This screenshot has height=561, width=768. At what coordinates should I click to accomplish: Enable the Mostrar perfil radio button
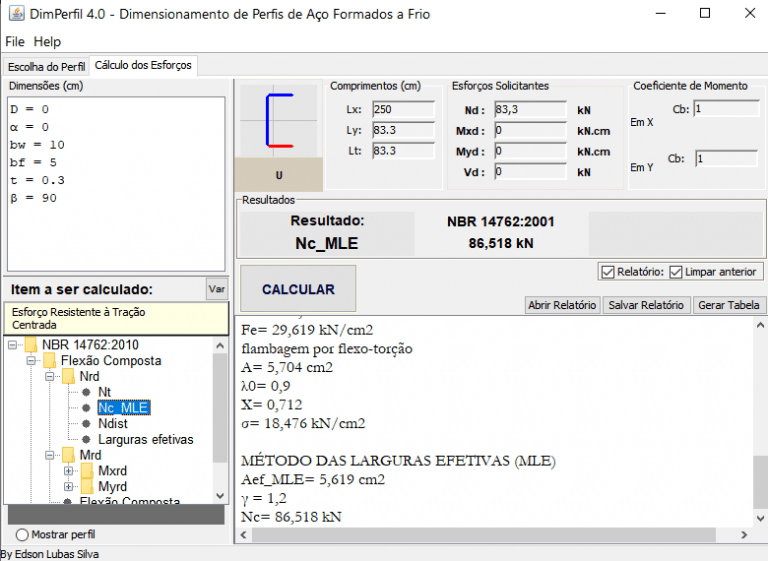point(22,535)
